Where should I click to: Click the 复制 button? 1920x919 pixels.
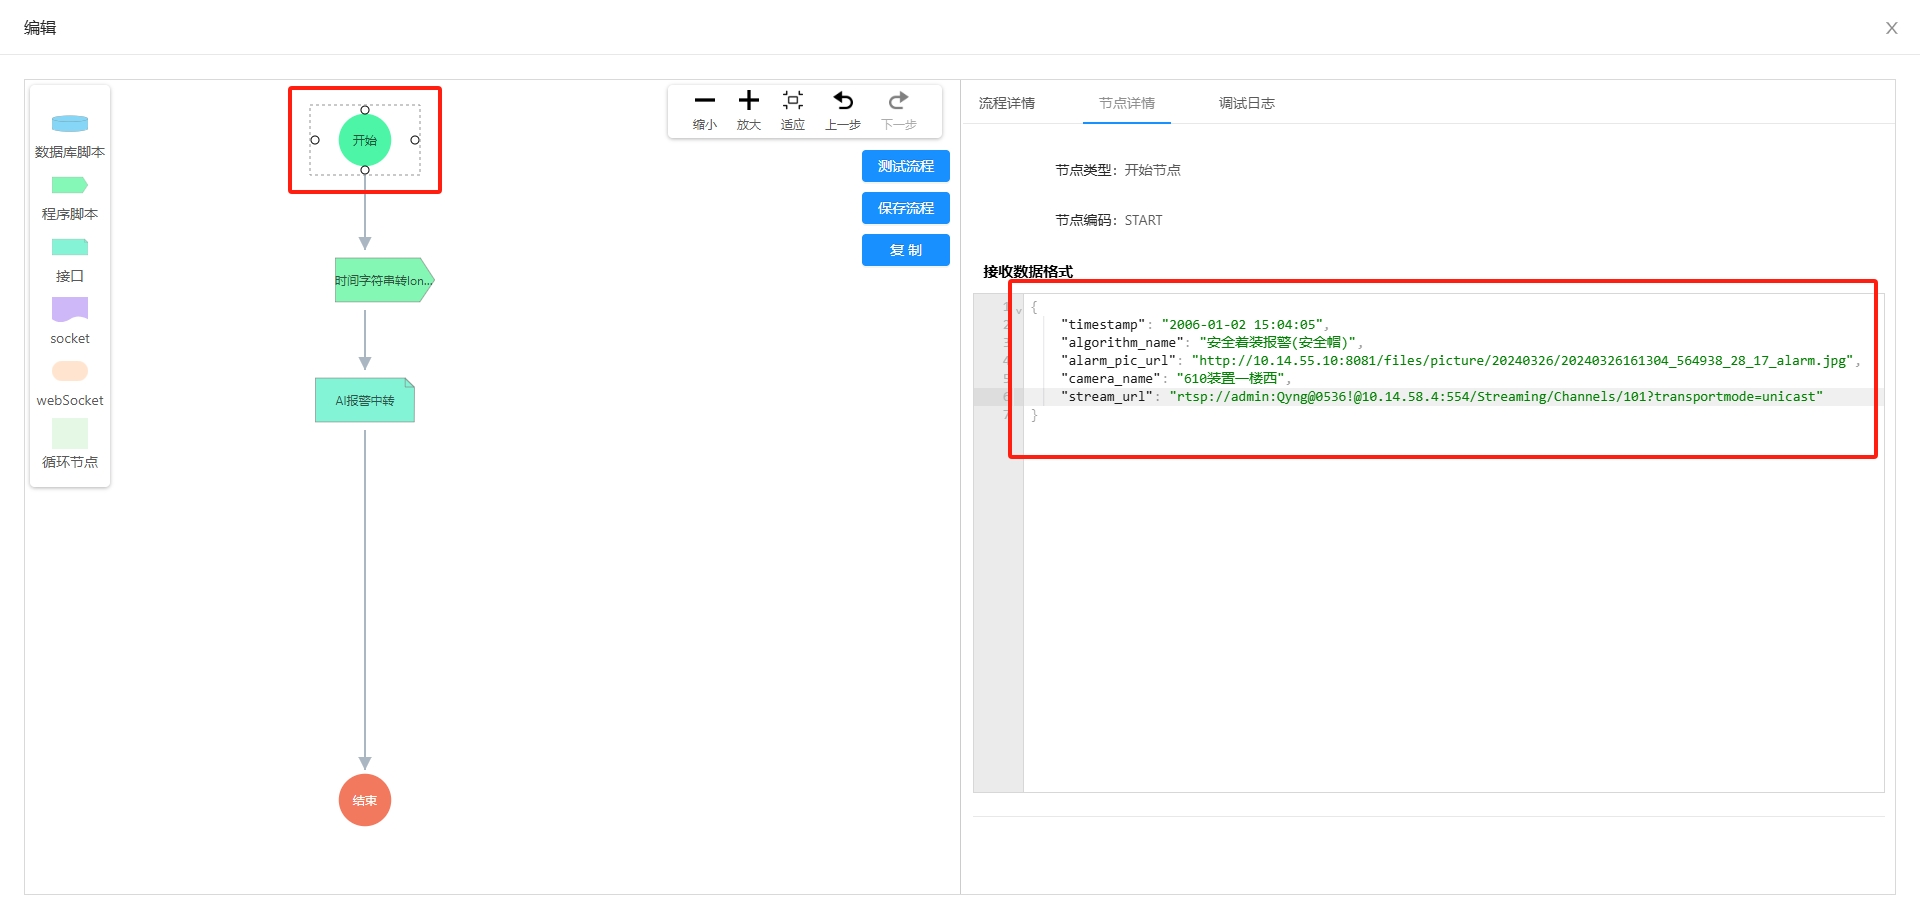(906, 250)
